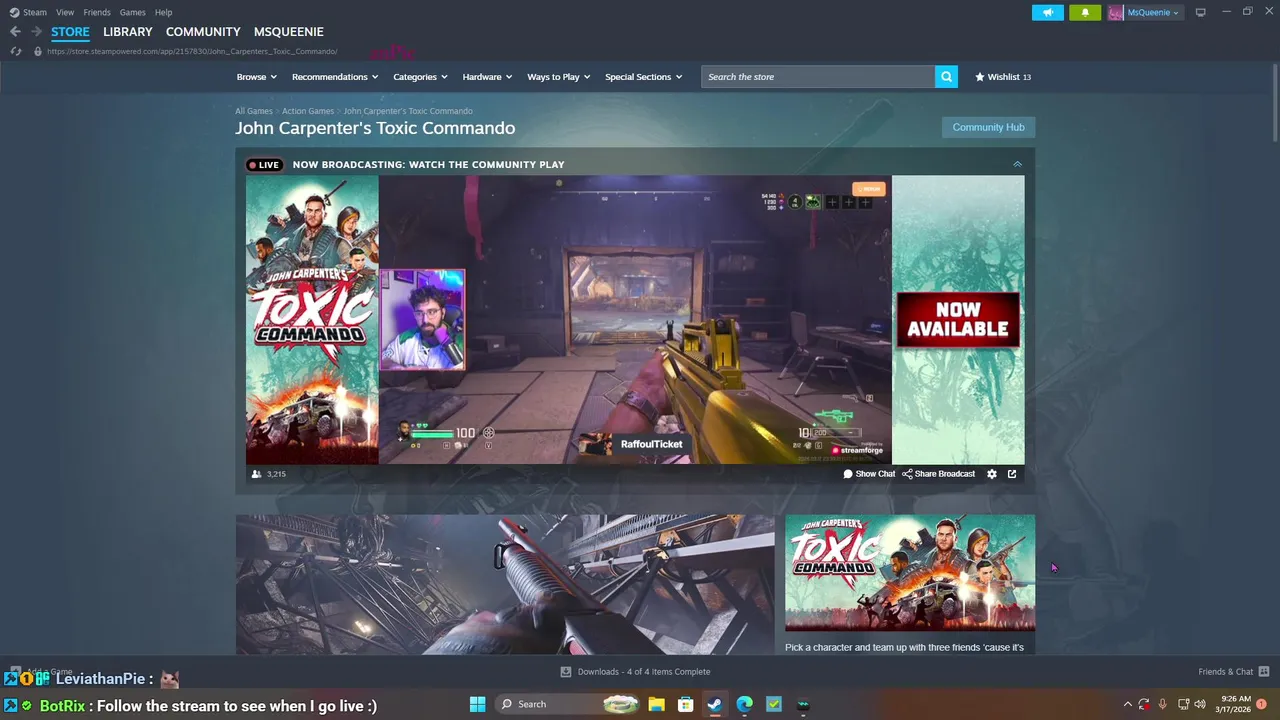Click the orange notification count badge
The image size is (1280, 720).
tap(1261, 704)
